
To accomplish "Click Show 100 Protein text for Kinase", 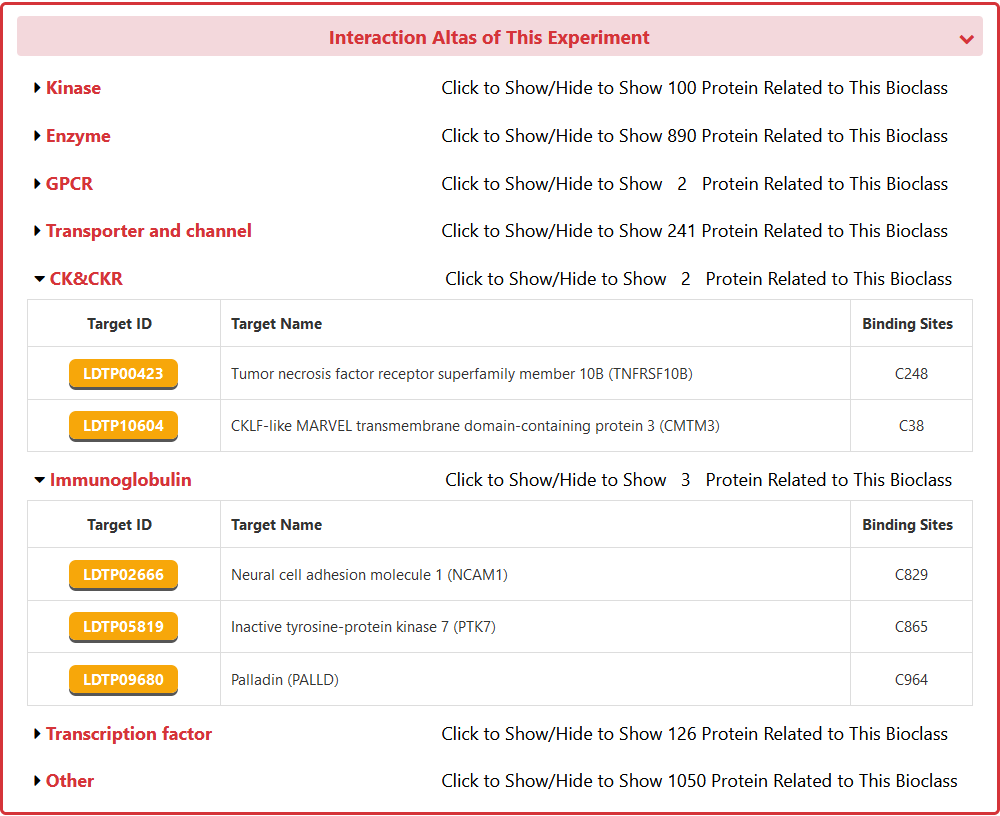I will (x=694, y=88).
